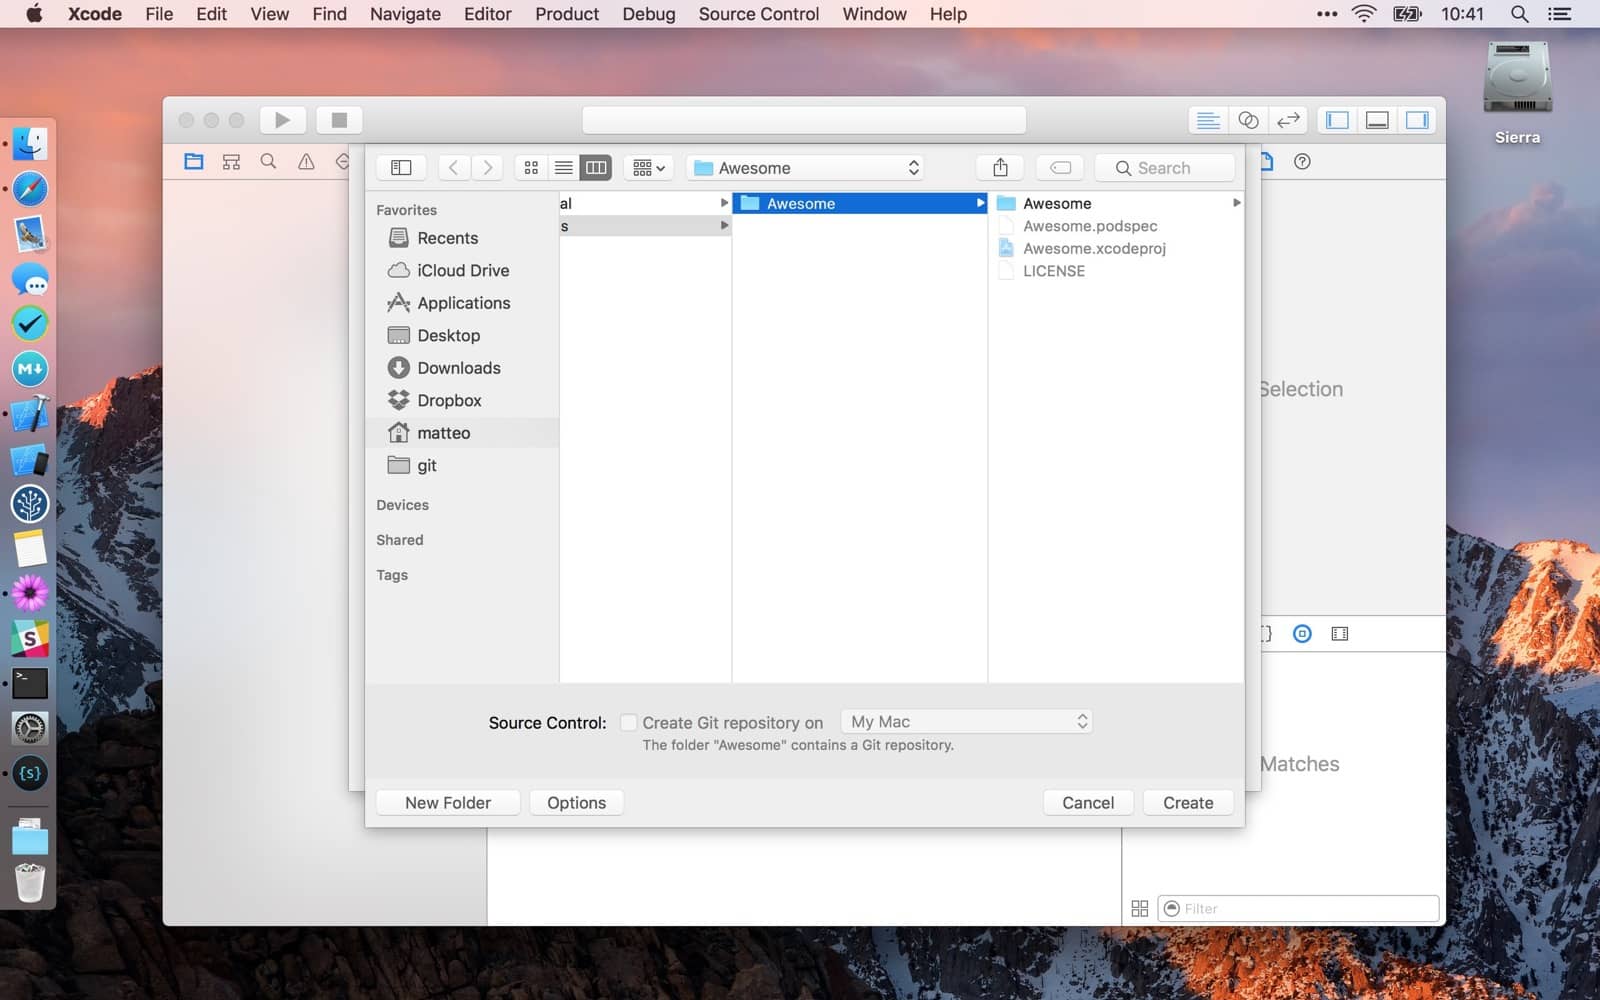The image size is (1600, 1000).
Task: Open the assistant editor with overlapping circles
Action: pyautogui.click(x=1248, y=120)
